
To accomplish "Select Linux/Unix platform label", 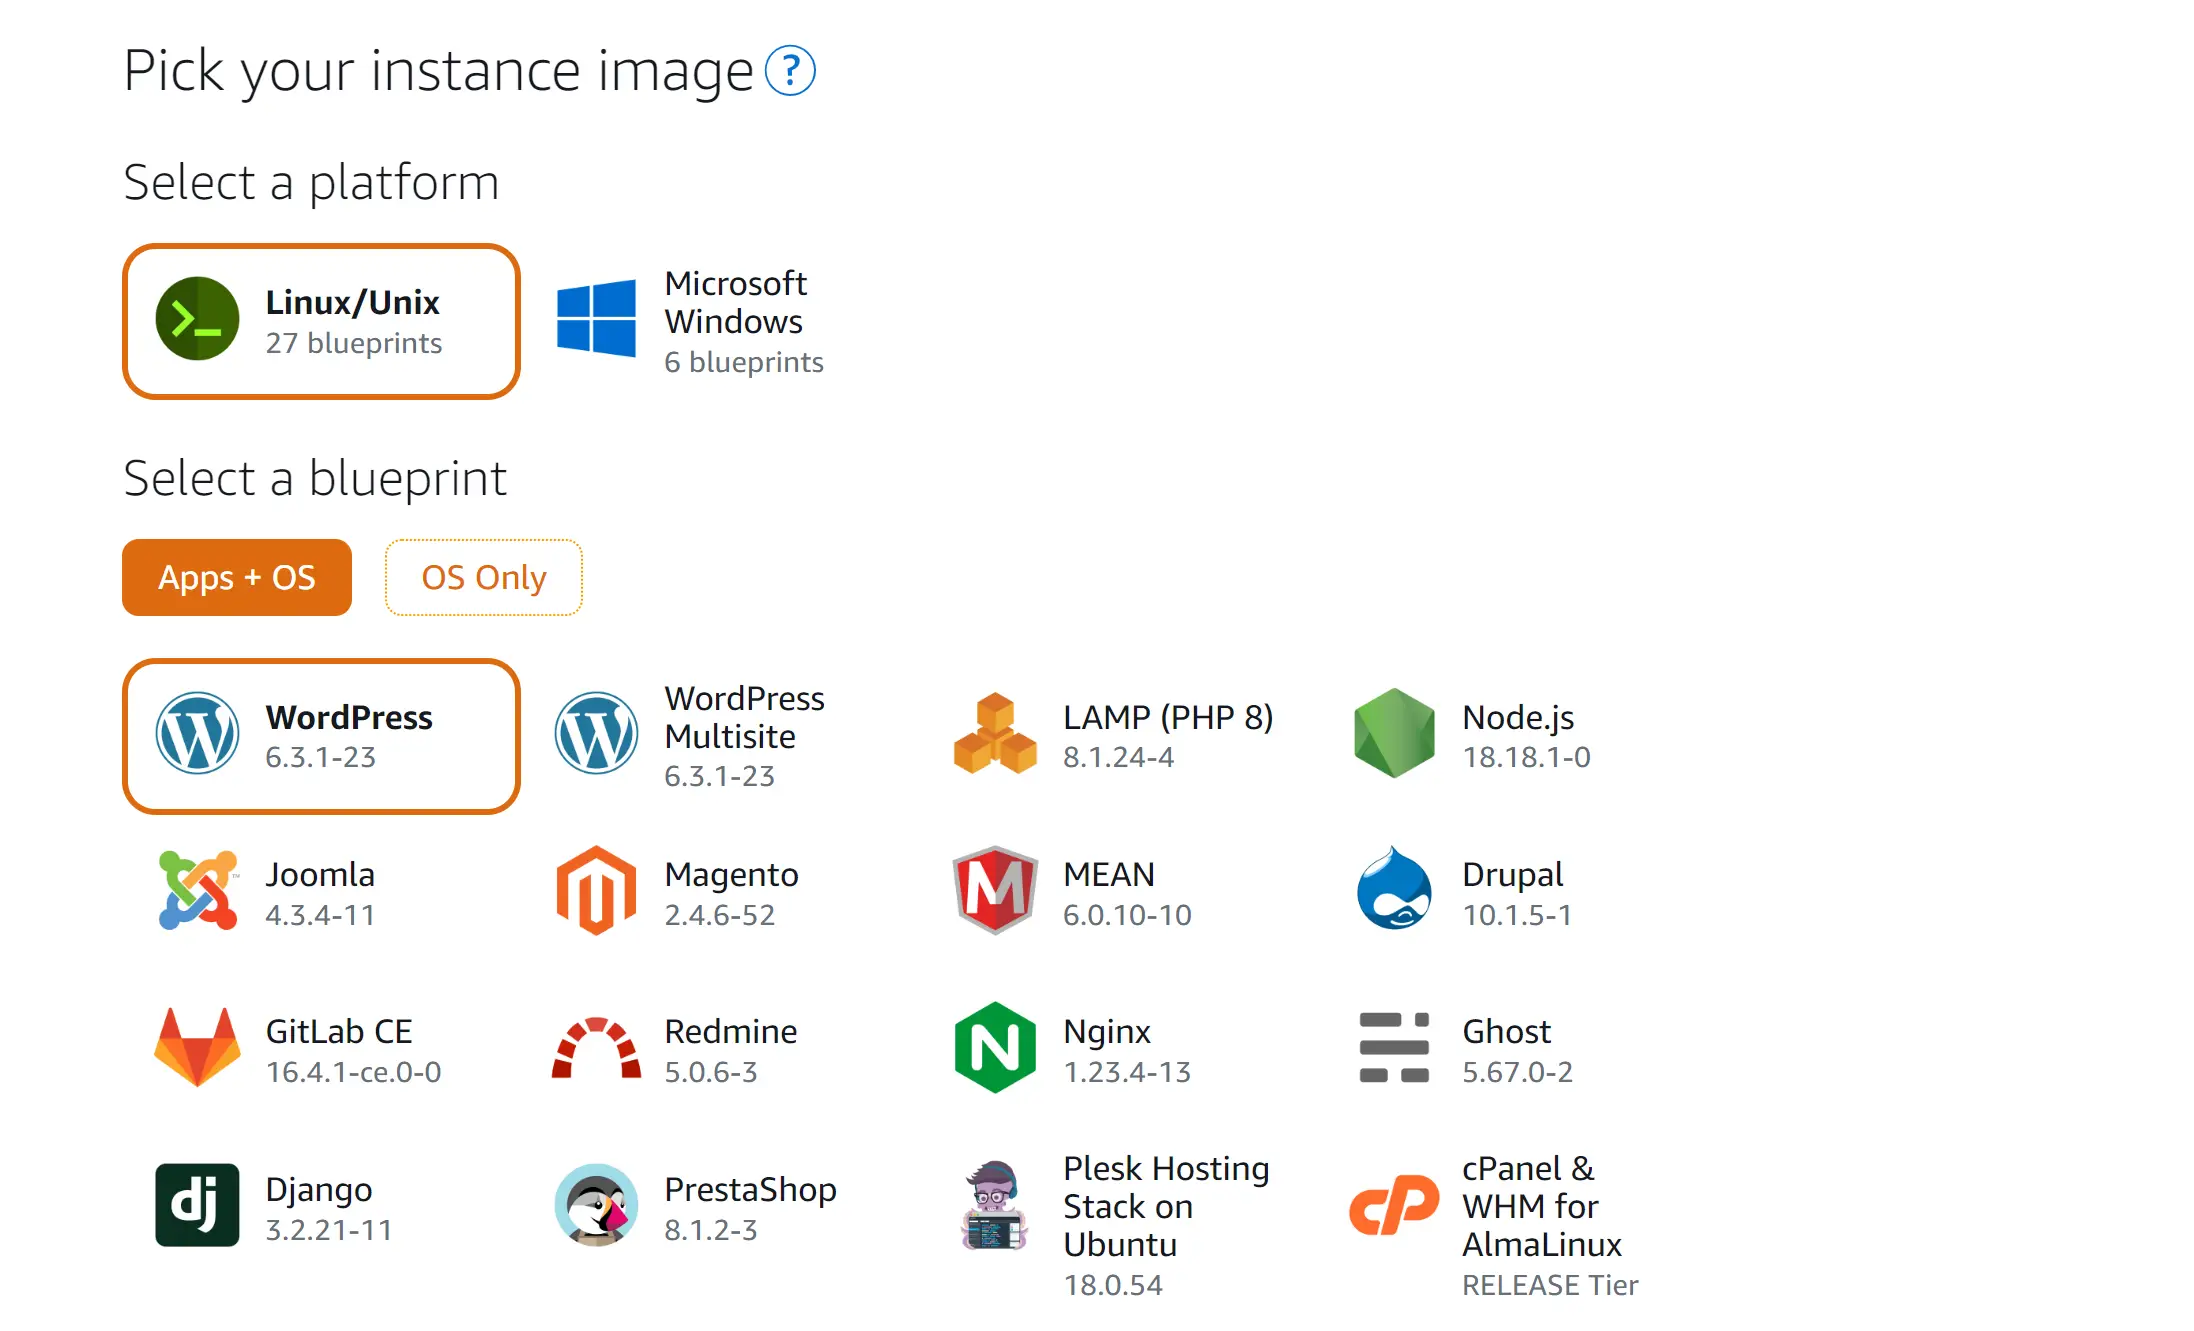I will tap(352, 302).
